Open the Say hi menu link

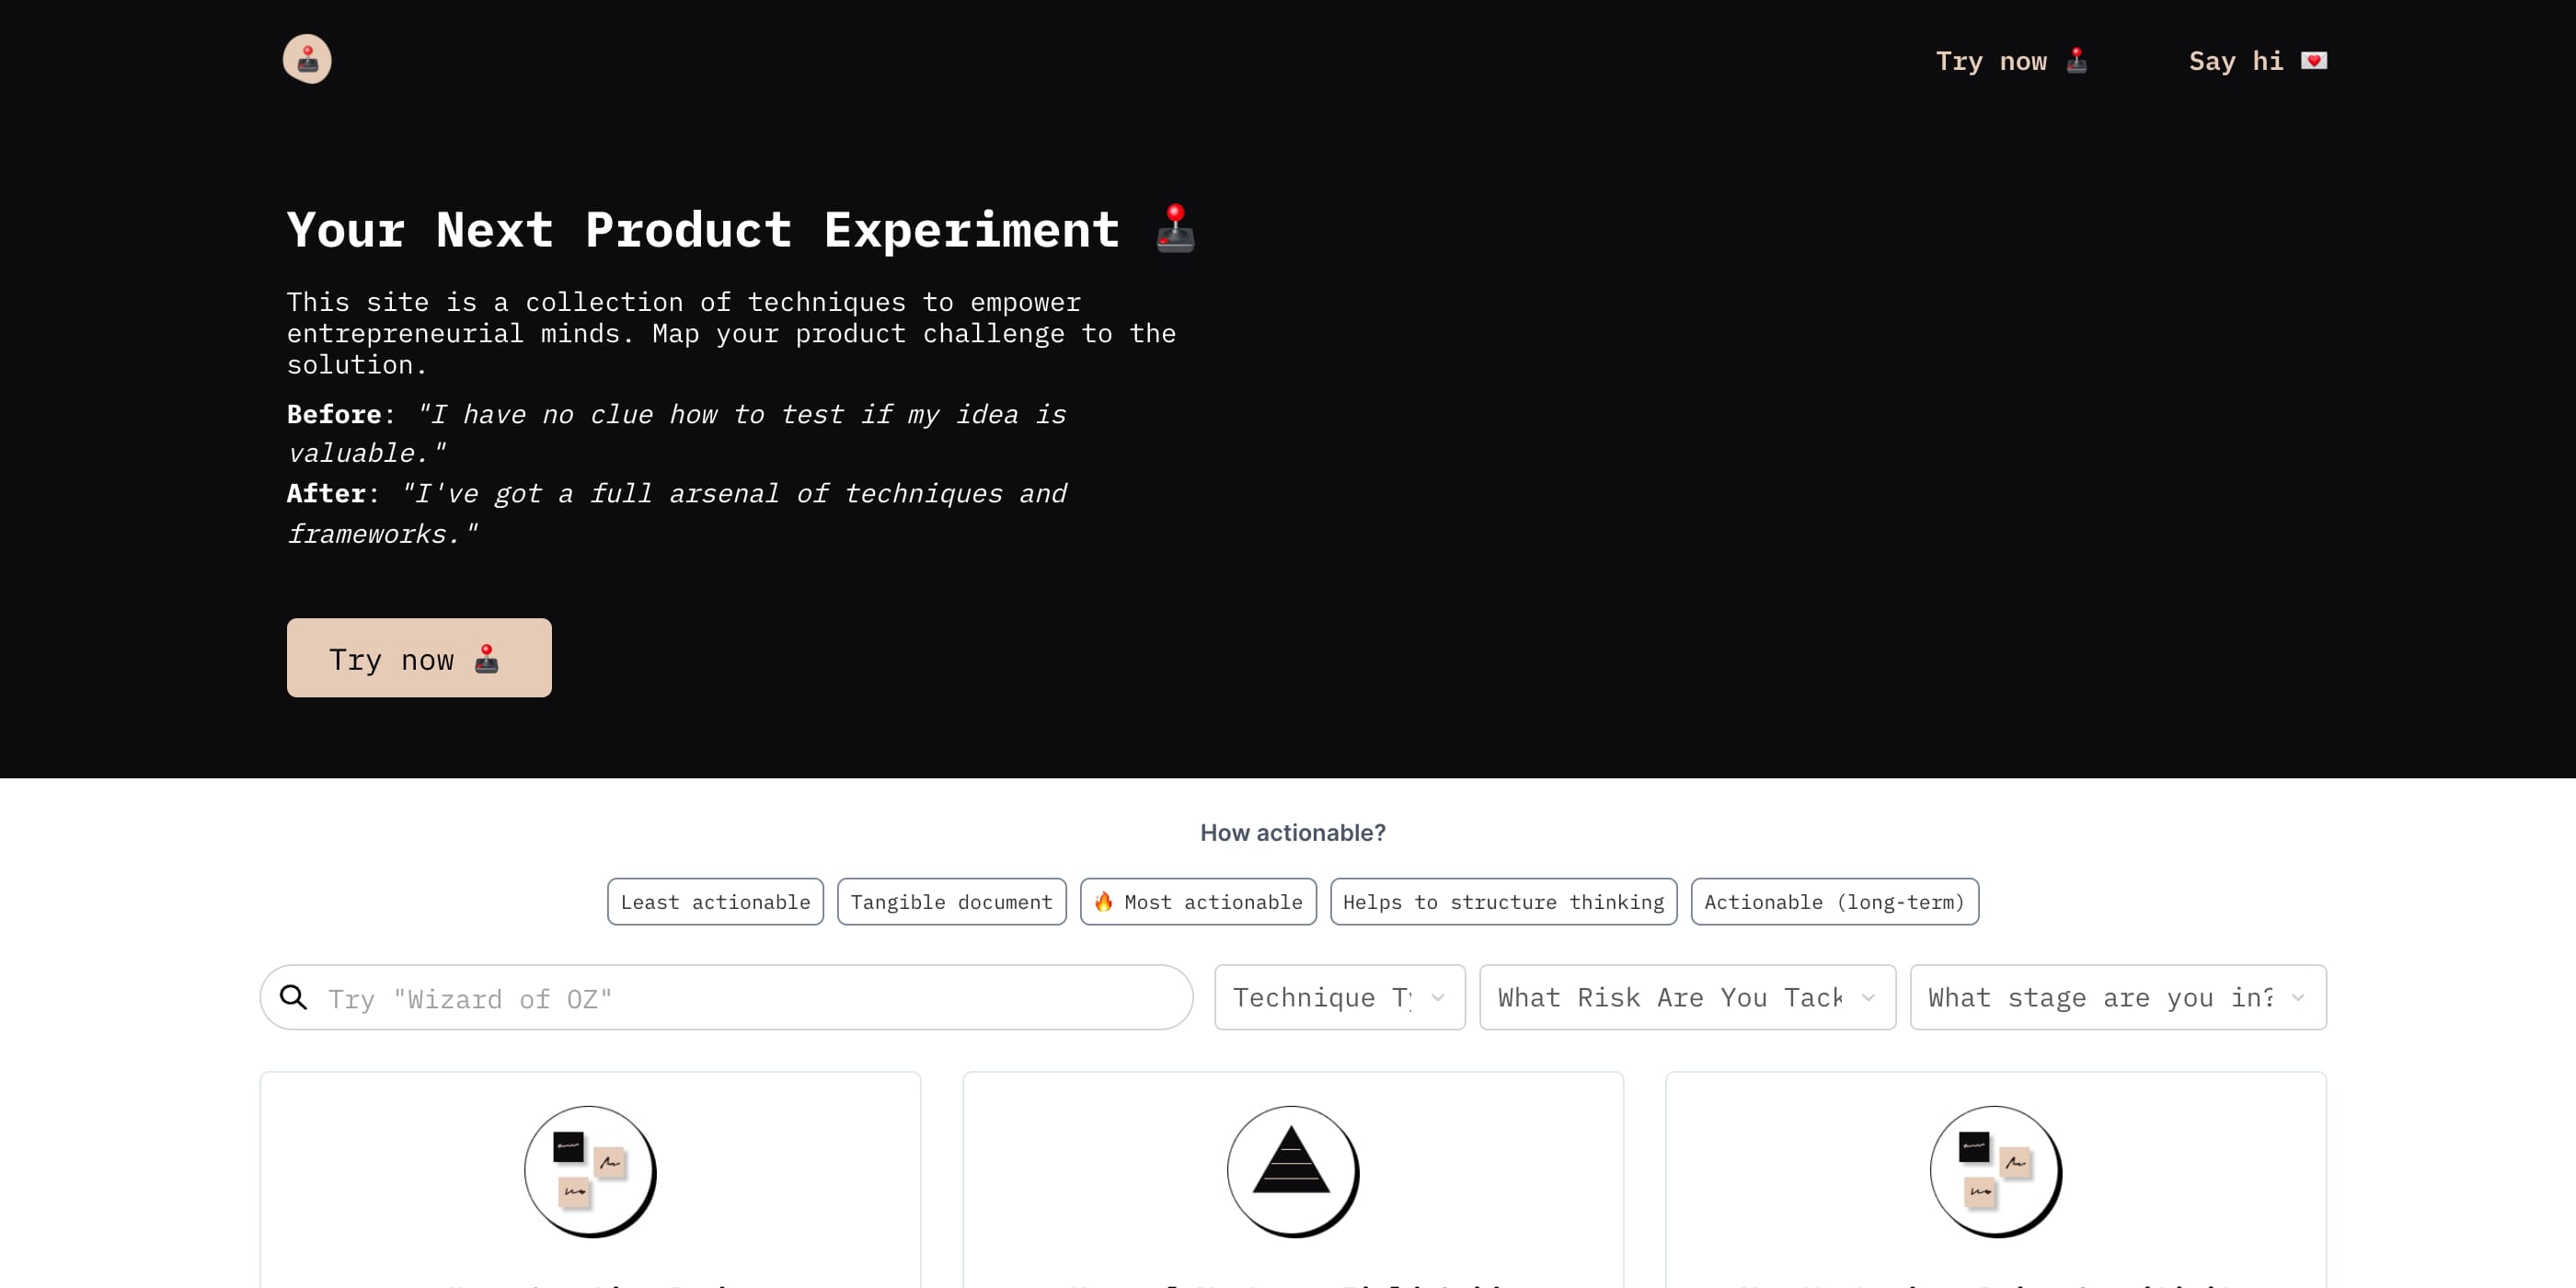pyautogui.click(x=2258, y=60)
